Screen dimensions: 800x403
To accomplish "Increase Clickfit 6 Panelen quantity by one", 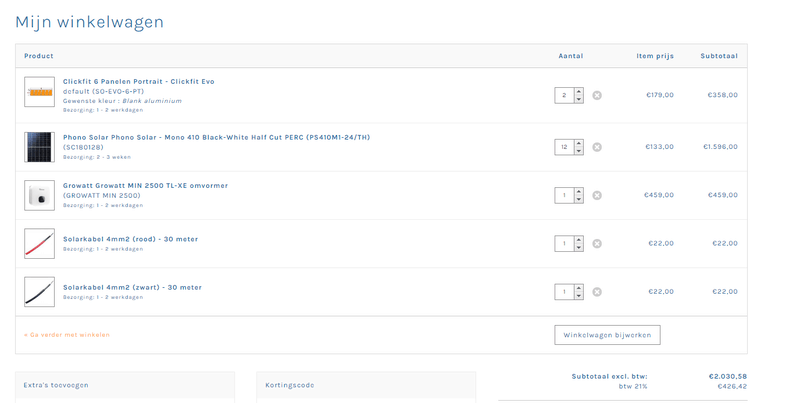I will [x=579, y=91].
